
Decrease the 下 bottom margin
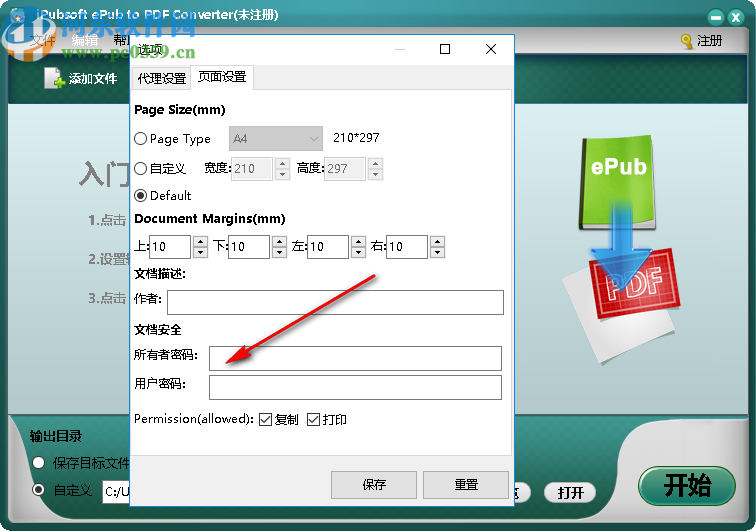(279, 252)
